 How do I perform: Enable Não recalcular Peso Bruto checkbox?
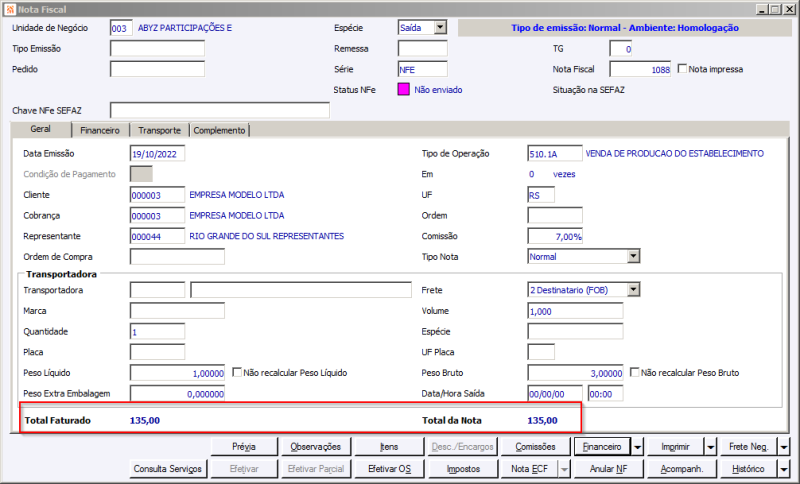click(635, 372)
